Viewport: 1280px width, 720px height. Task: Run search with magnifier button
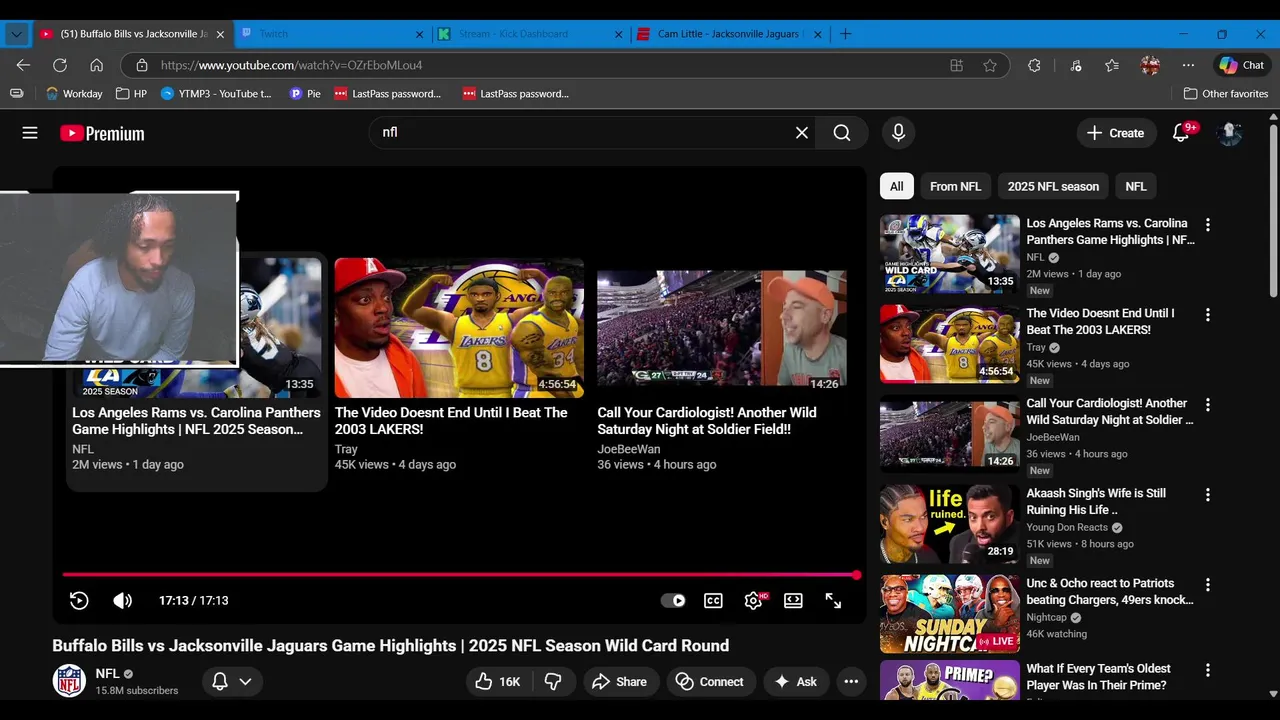click(x=842, y=133)
